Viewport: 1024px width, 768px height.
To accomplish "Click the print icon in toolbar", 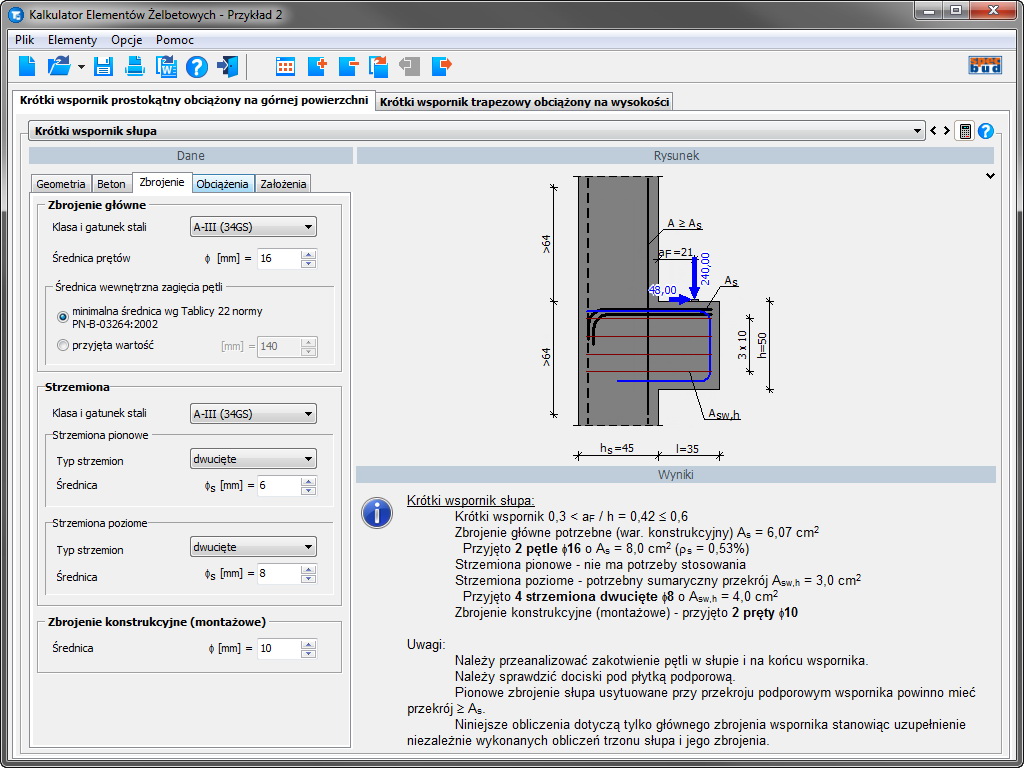I will [134, 67].
